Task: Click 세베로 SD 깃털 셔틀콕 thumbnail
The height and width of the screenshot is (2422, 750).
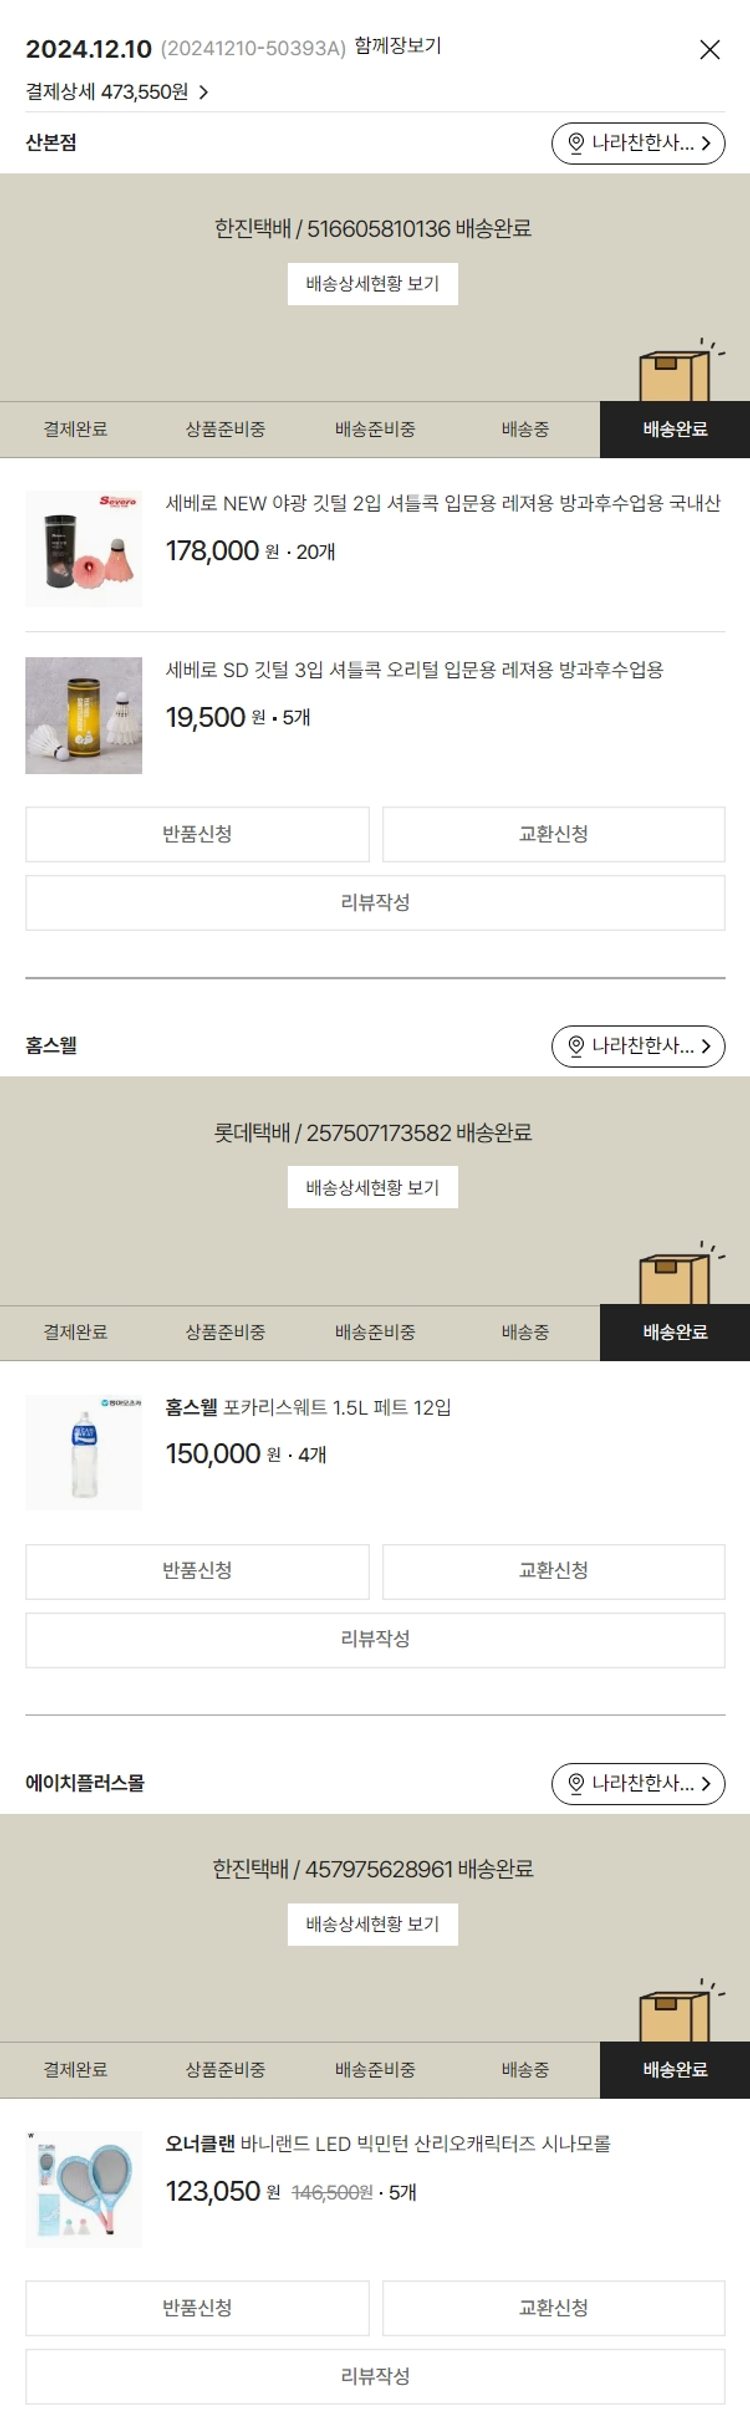Action: click(84, 715)
